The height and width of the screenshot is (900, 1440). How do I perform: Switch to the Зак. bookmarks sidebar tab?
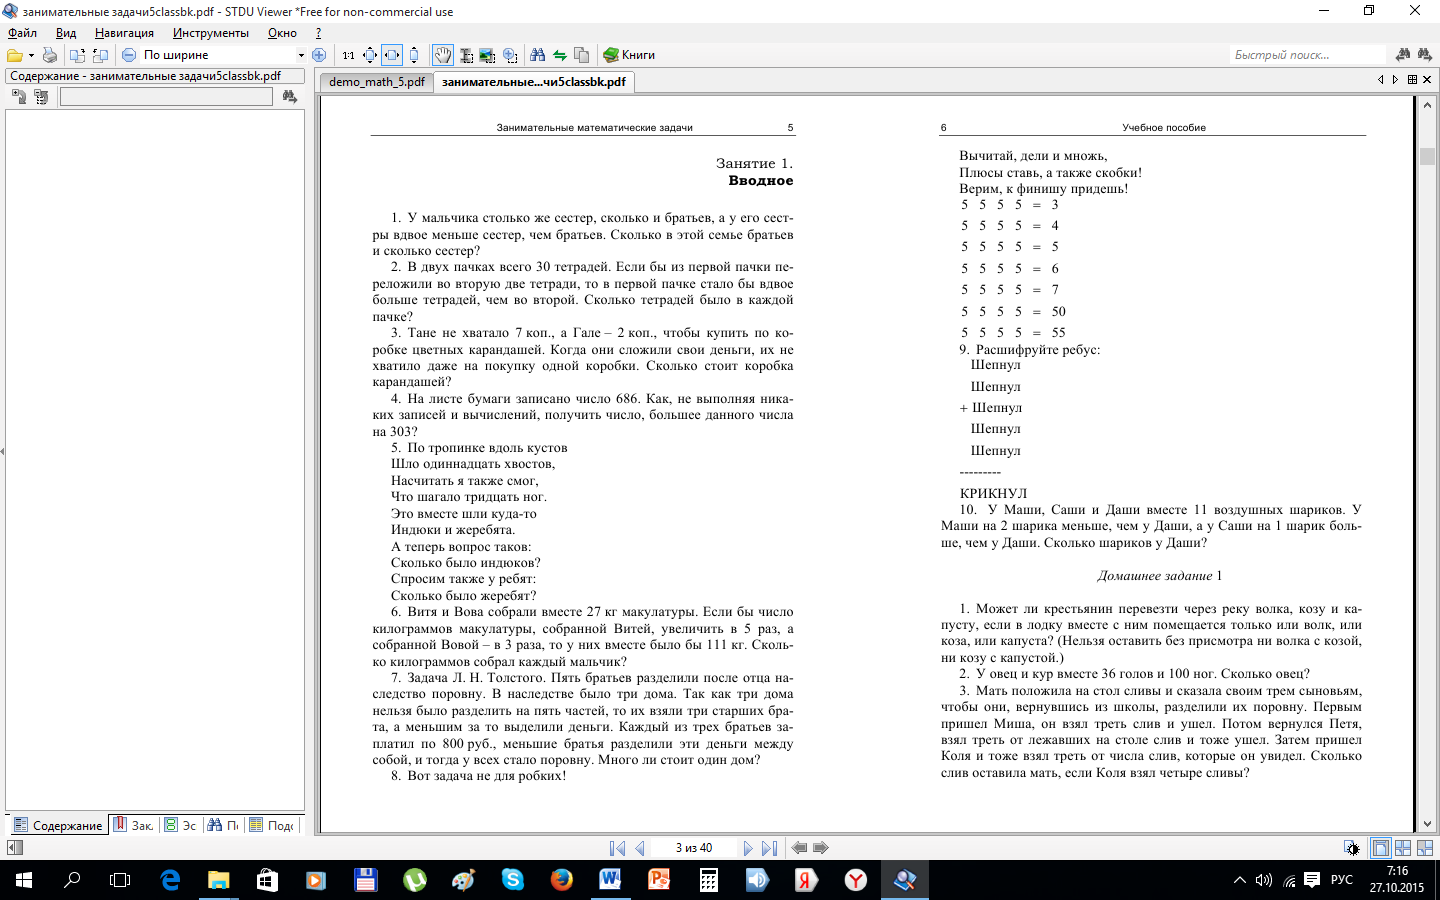[134, 825]
